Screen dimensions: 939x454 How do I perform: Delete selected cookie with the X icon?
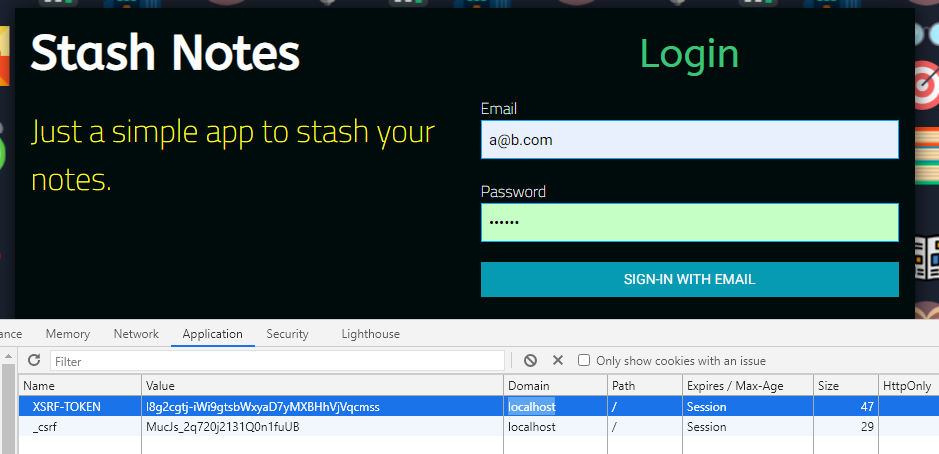(x=558, y=360)
